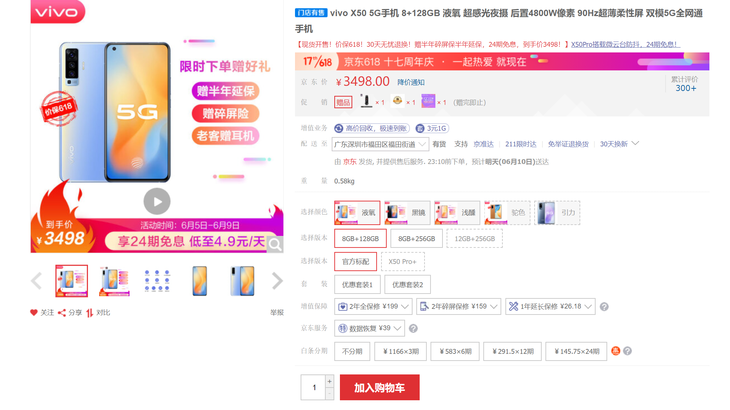The image size is (730, 410).
Task: Click the 30天换新 link
Action: pyautogui.click(x=614, y=144)
